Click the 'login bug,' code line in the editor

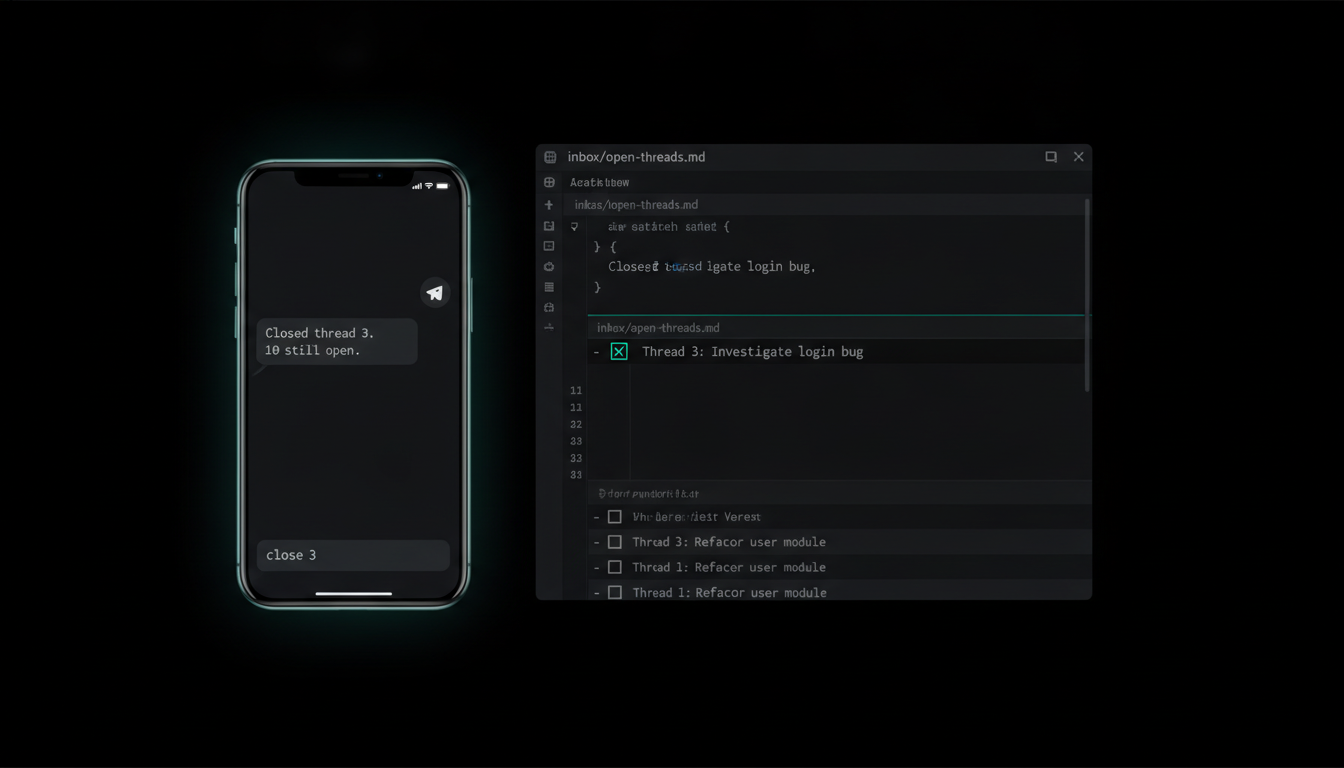pyautogui.click(x=712, y=267)
